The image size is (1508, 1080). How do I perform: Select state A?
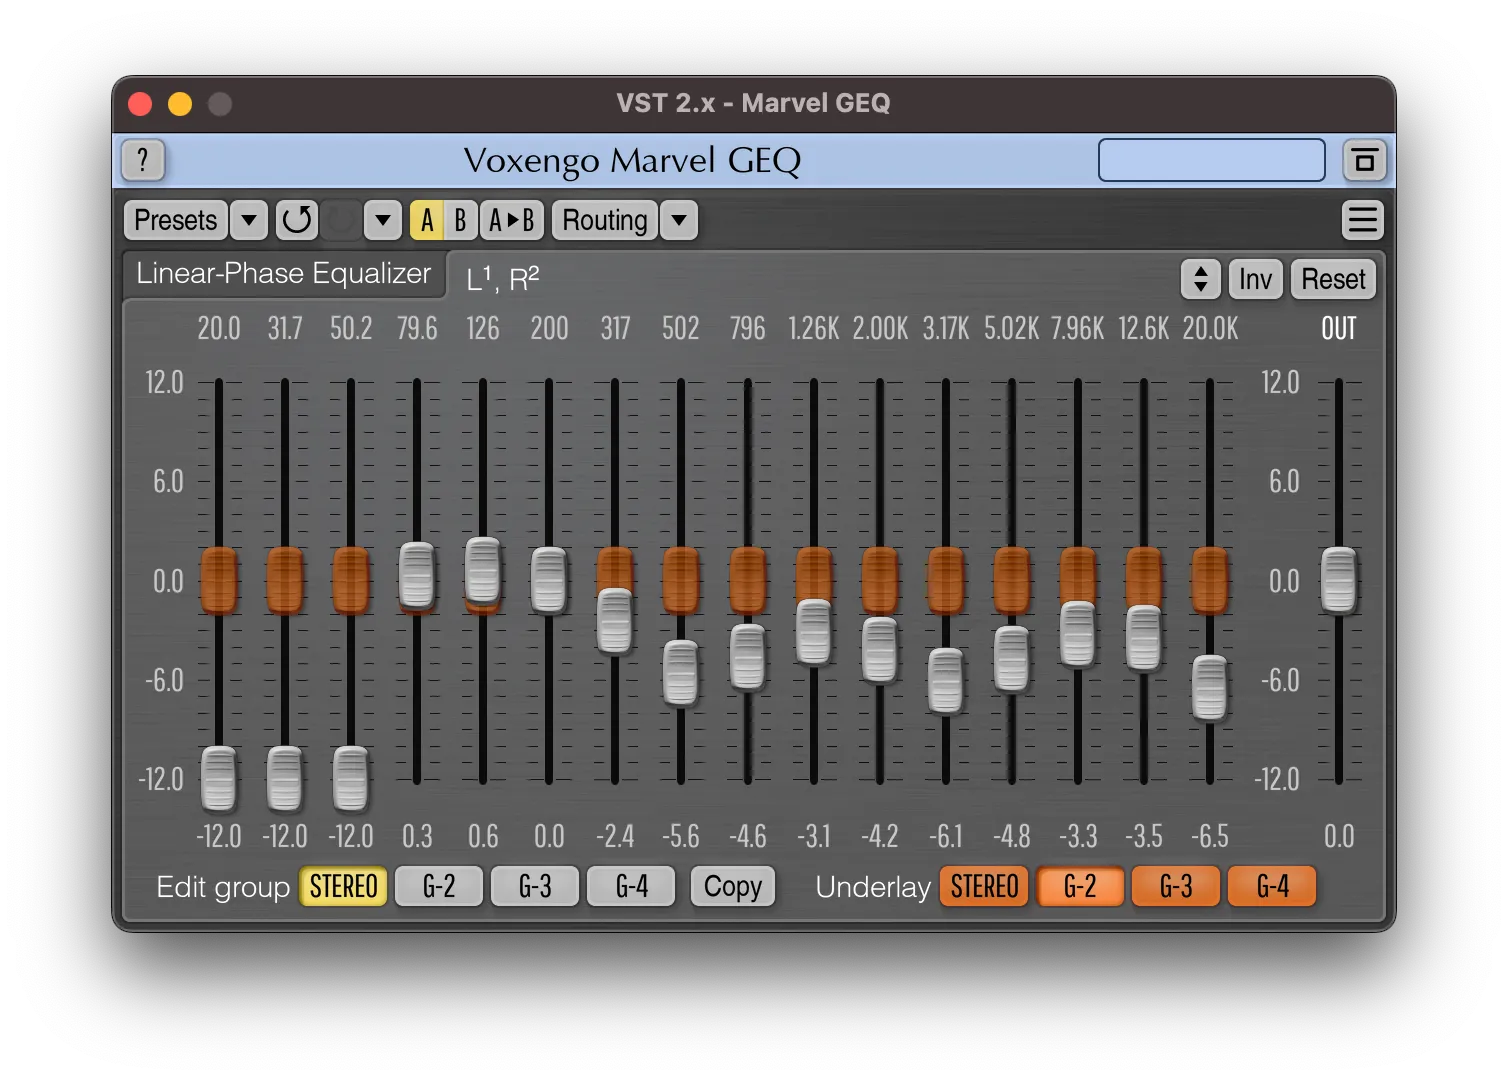(x=427, y=220)
